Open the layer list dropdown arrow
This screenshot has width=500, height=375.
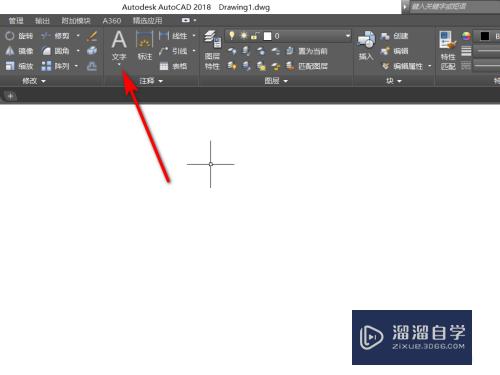348,35
